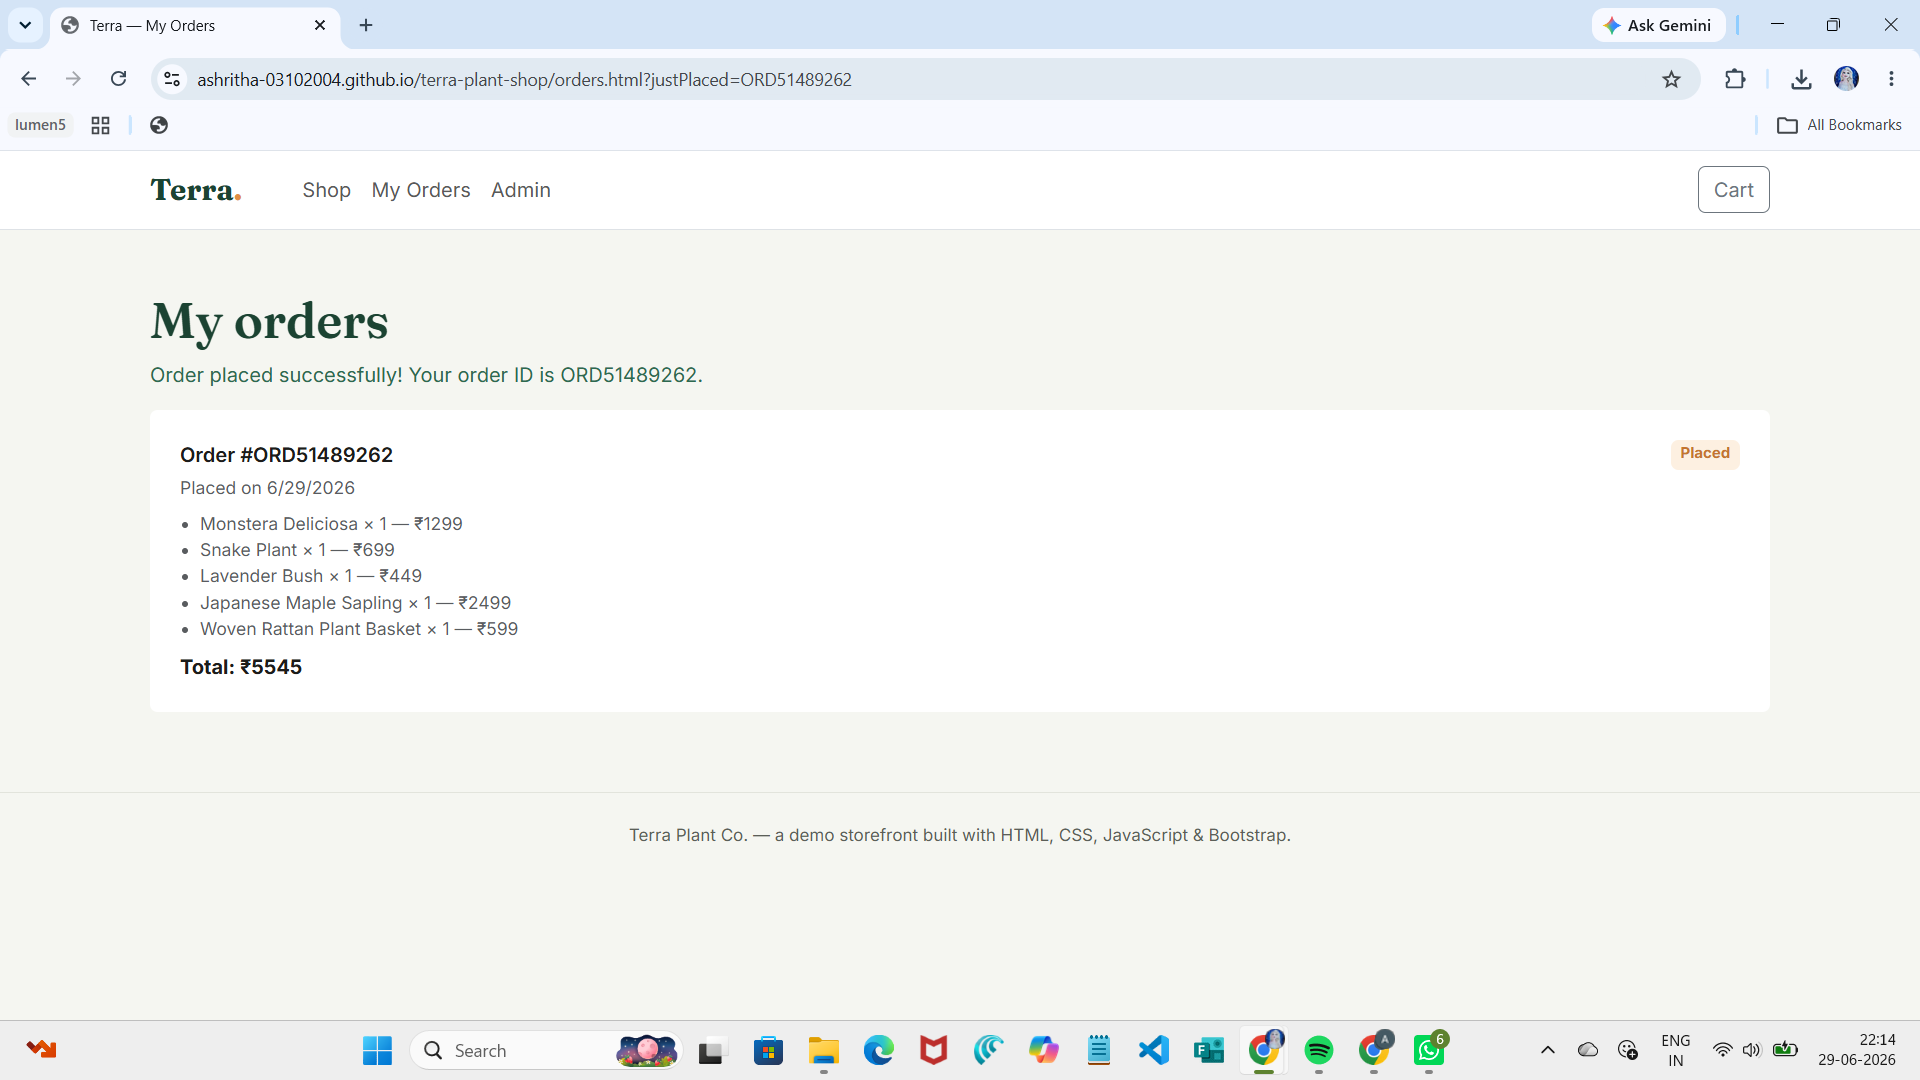Click the Japanese Maple Sapling order item
Viewport: 1920px width, 1080px height.
click(355, 603)
